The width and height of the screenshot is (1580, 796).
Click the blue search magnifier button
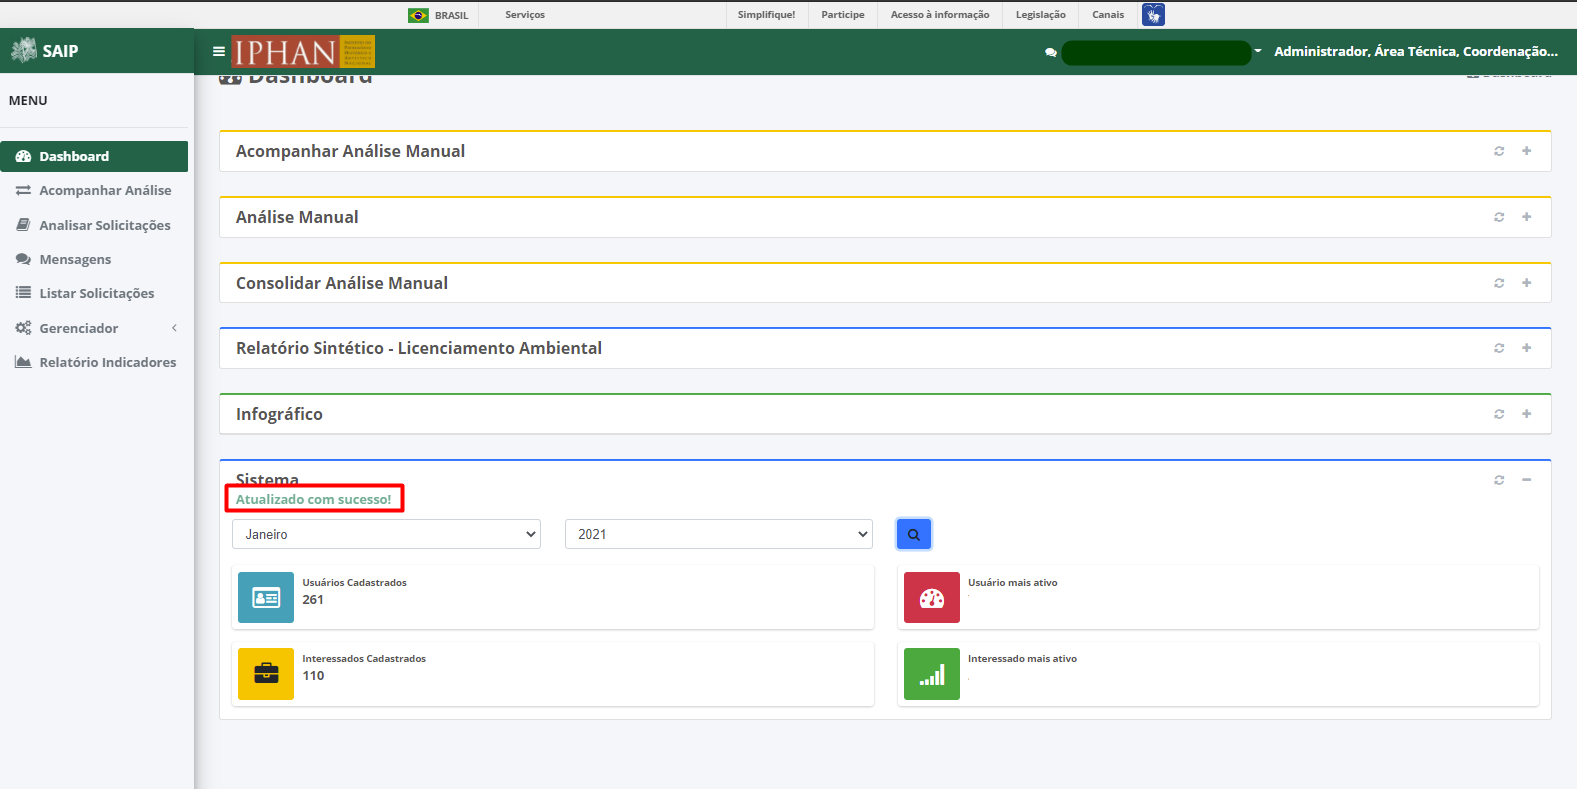tap(915, 535)
